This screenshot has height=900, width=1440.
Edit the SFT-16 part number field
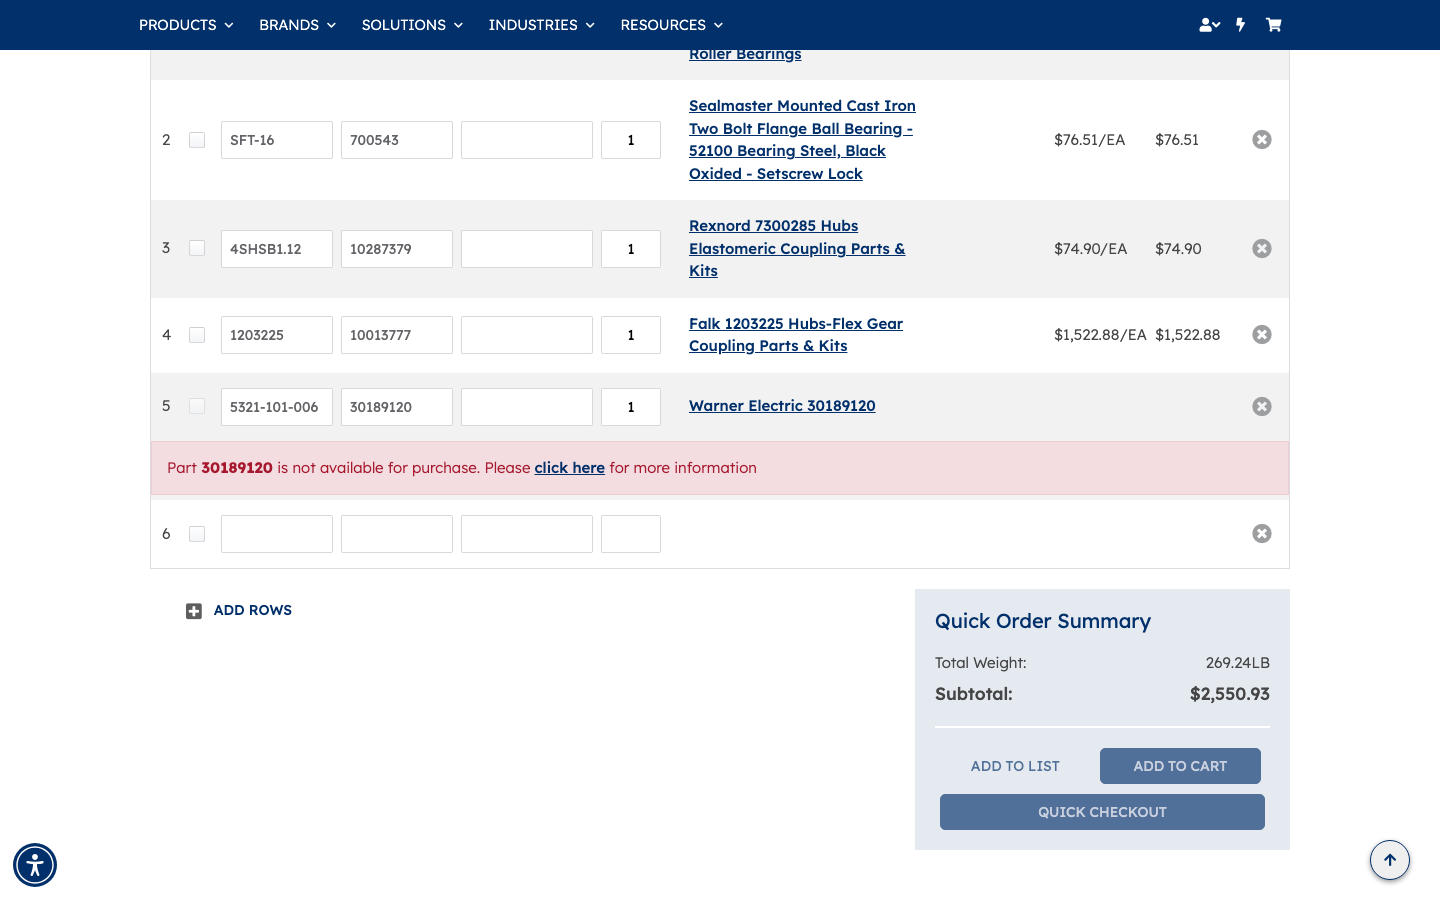tap(277, 140)
